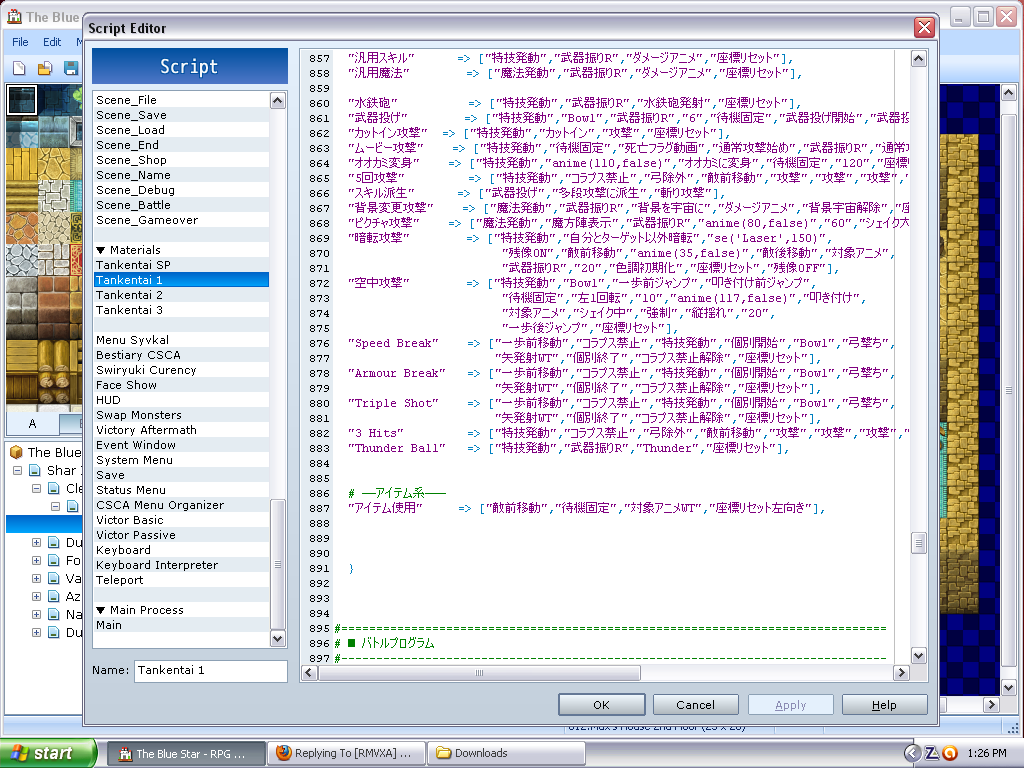1024x768 pixels.
Task: Show hidden tray icons arrow
Action: 912,753
